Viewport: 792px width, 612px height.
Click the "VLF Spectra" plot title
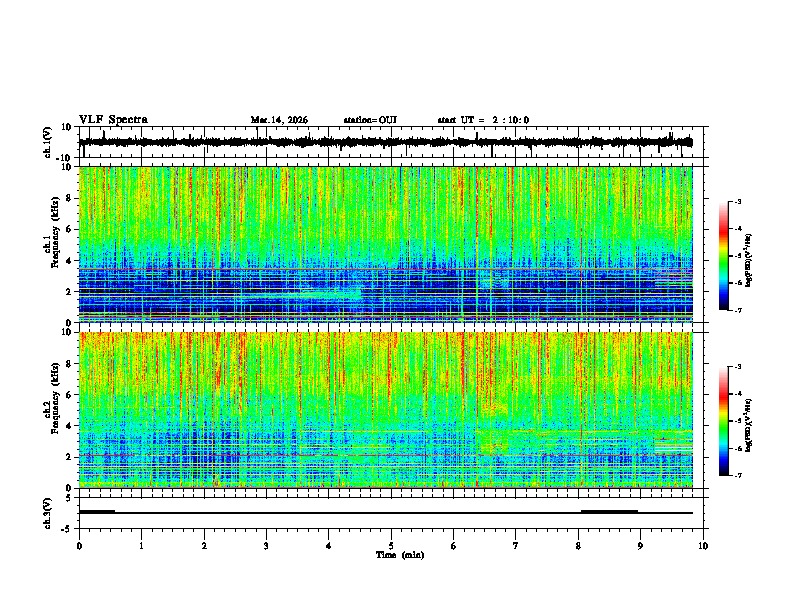[113, 120]
